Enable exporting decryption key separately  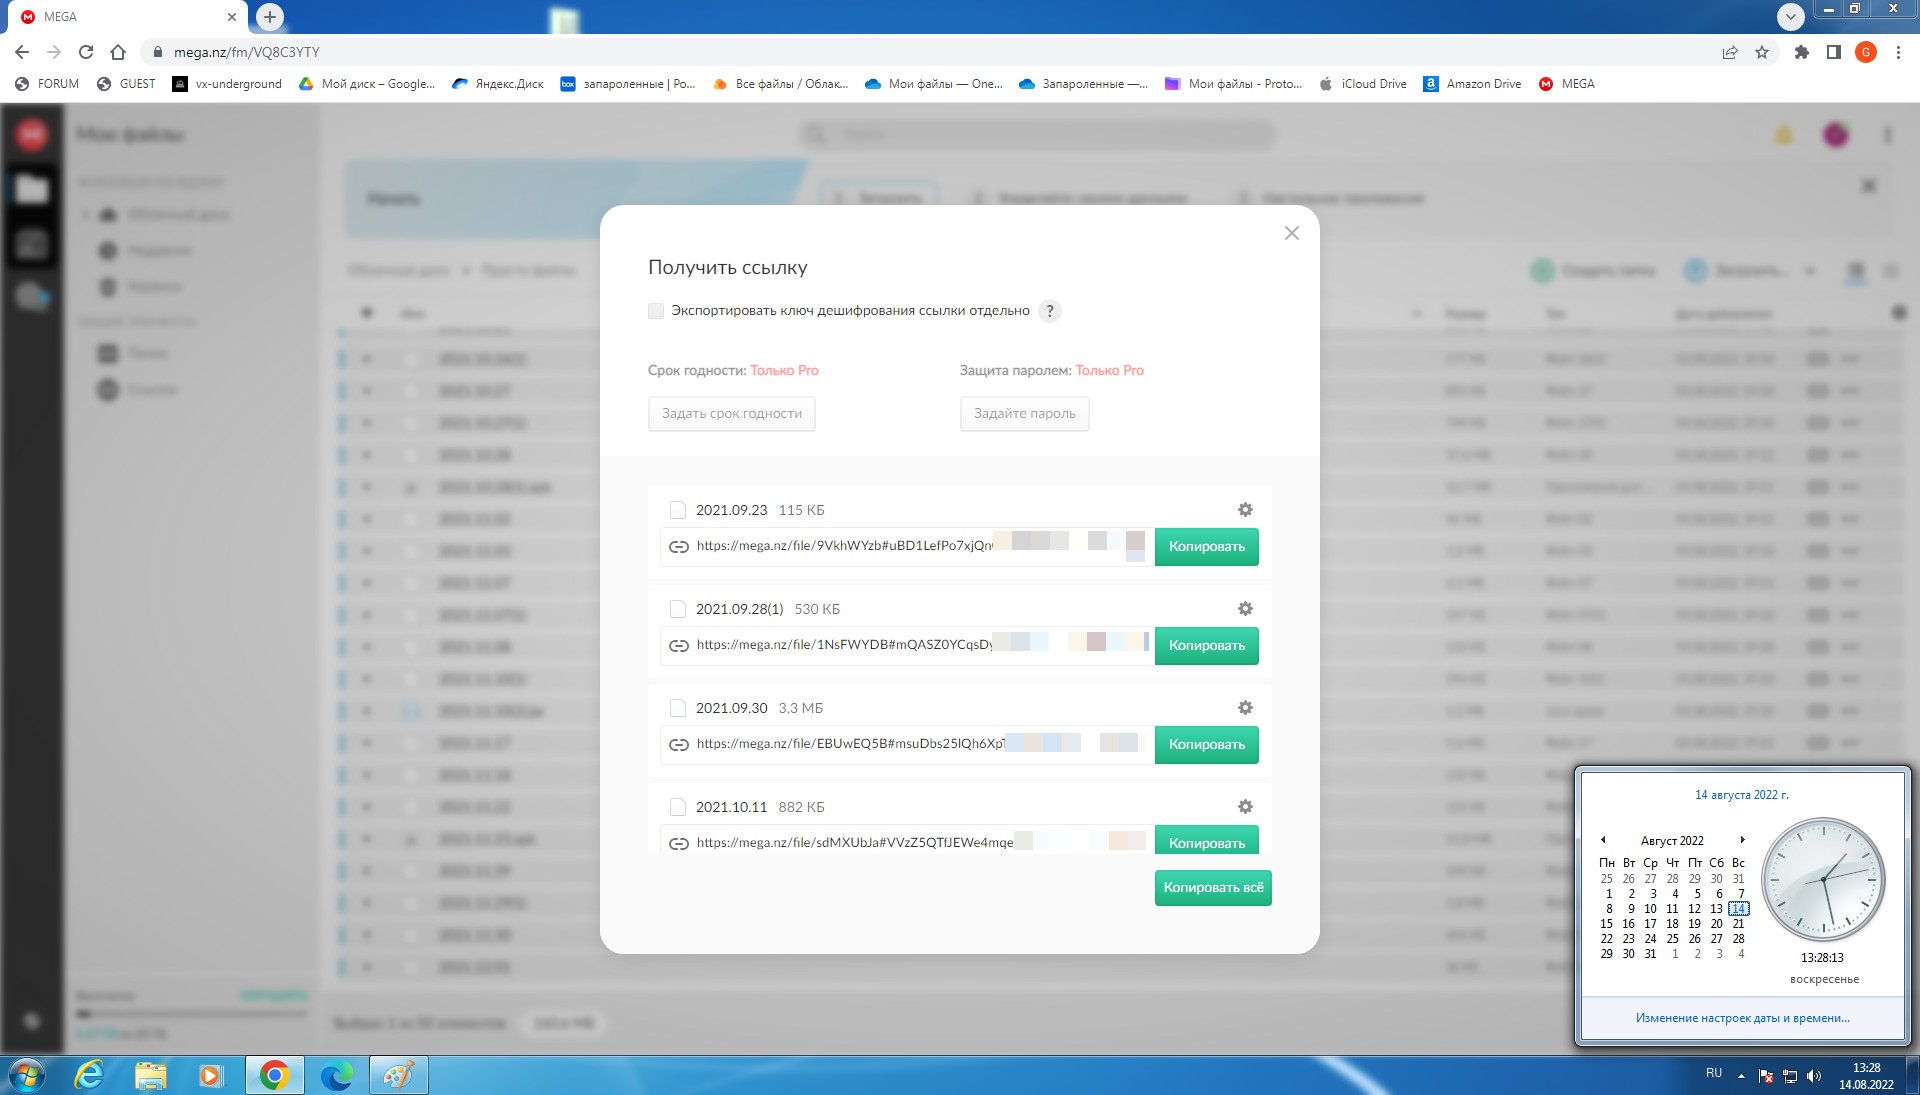(x=656, y=311)
